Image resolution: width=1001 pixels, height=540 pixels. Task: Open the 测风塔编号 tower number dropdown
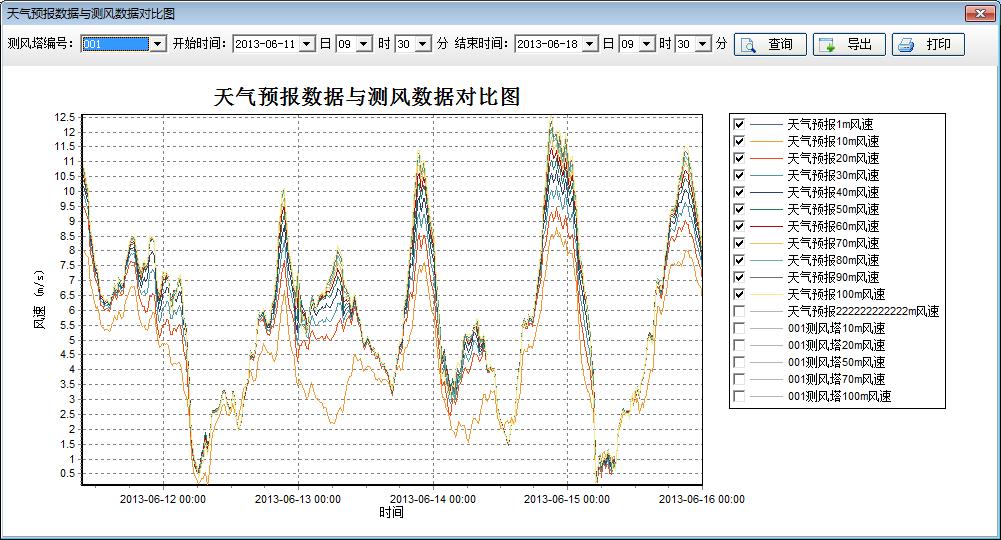click(158, 44)
